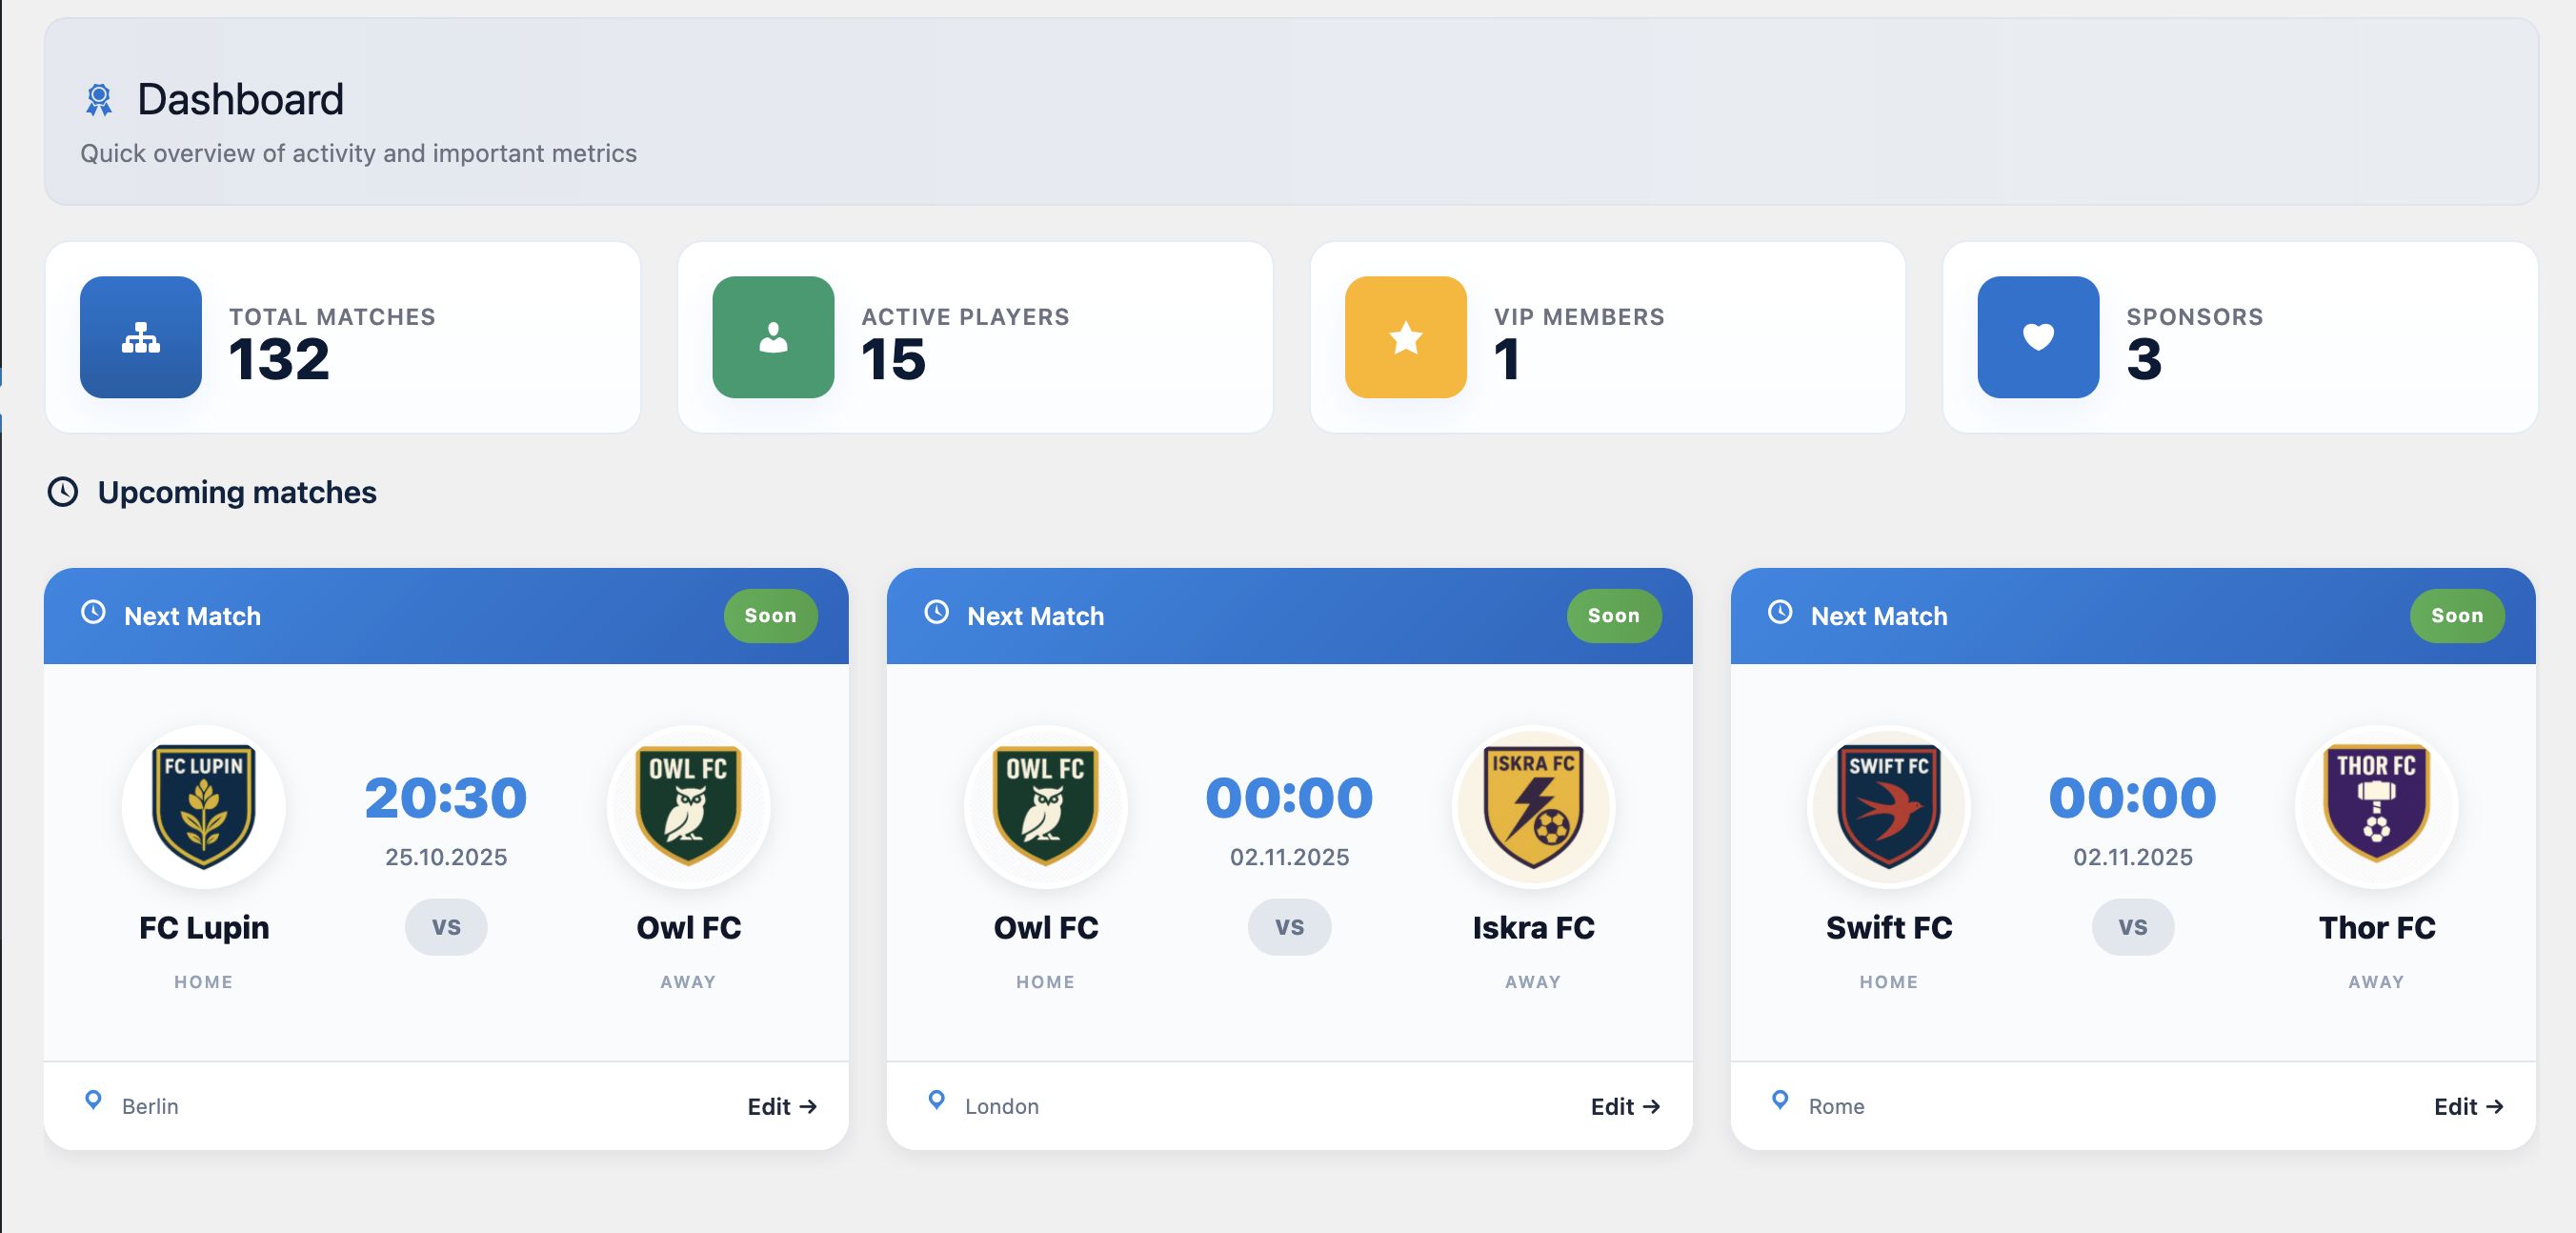Click the Soon badge on the Berlin match
Screen dimensions: 2576x1233
(x=770, y=616)
